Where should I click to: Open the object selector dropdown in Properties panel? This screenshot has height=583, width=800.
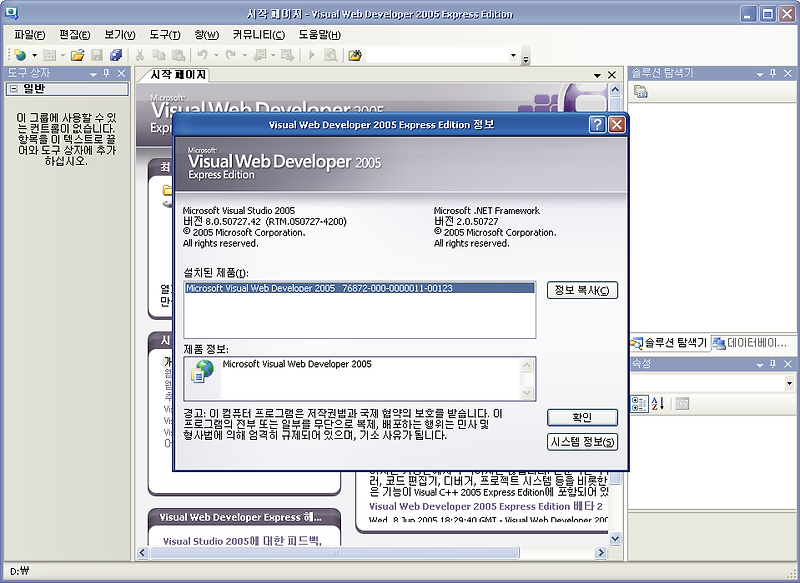[x=789, y=383]
